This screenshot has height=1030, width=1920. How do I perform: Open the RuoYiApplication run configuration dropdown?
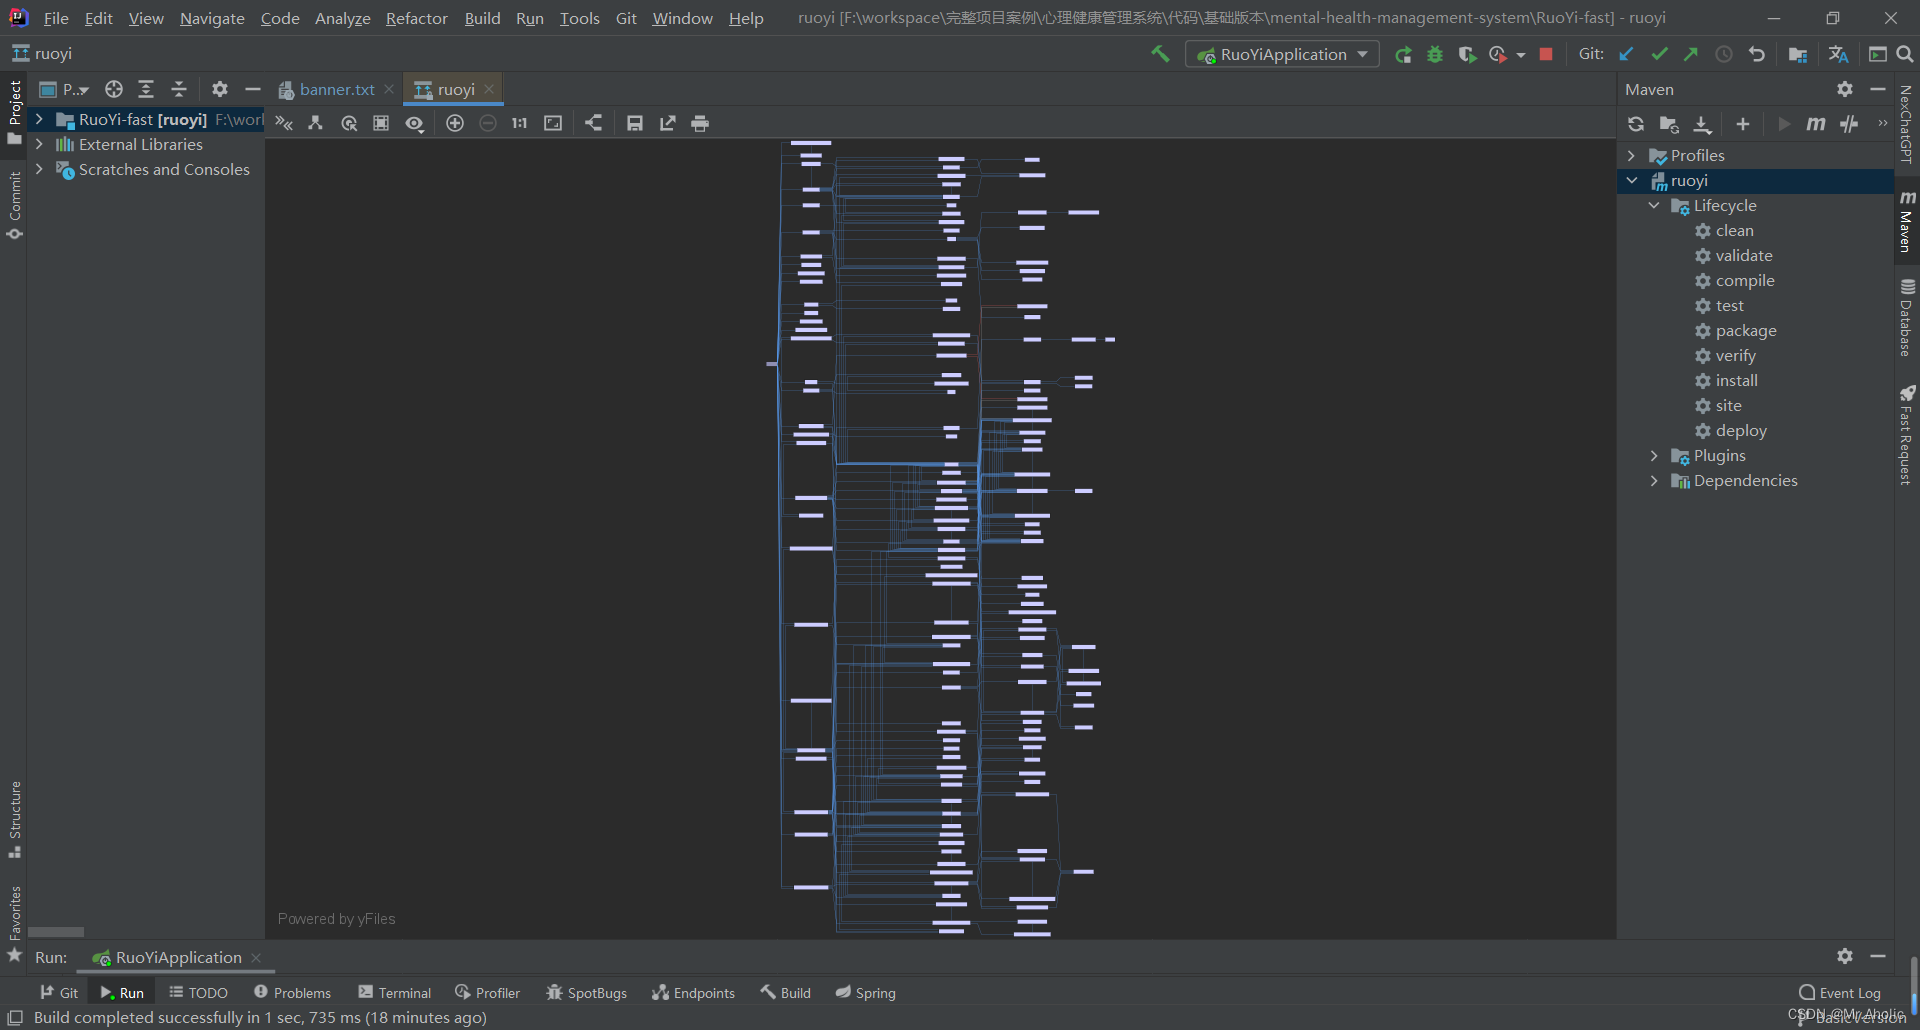click(x=1282, y=55)
